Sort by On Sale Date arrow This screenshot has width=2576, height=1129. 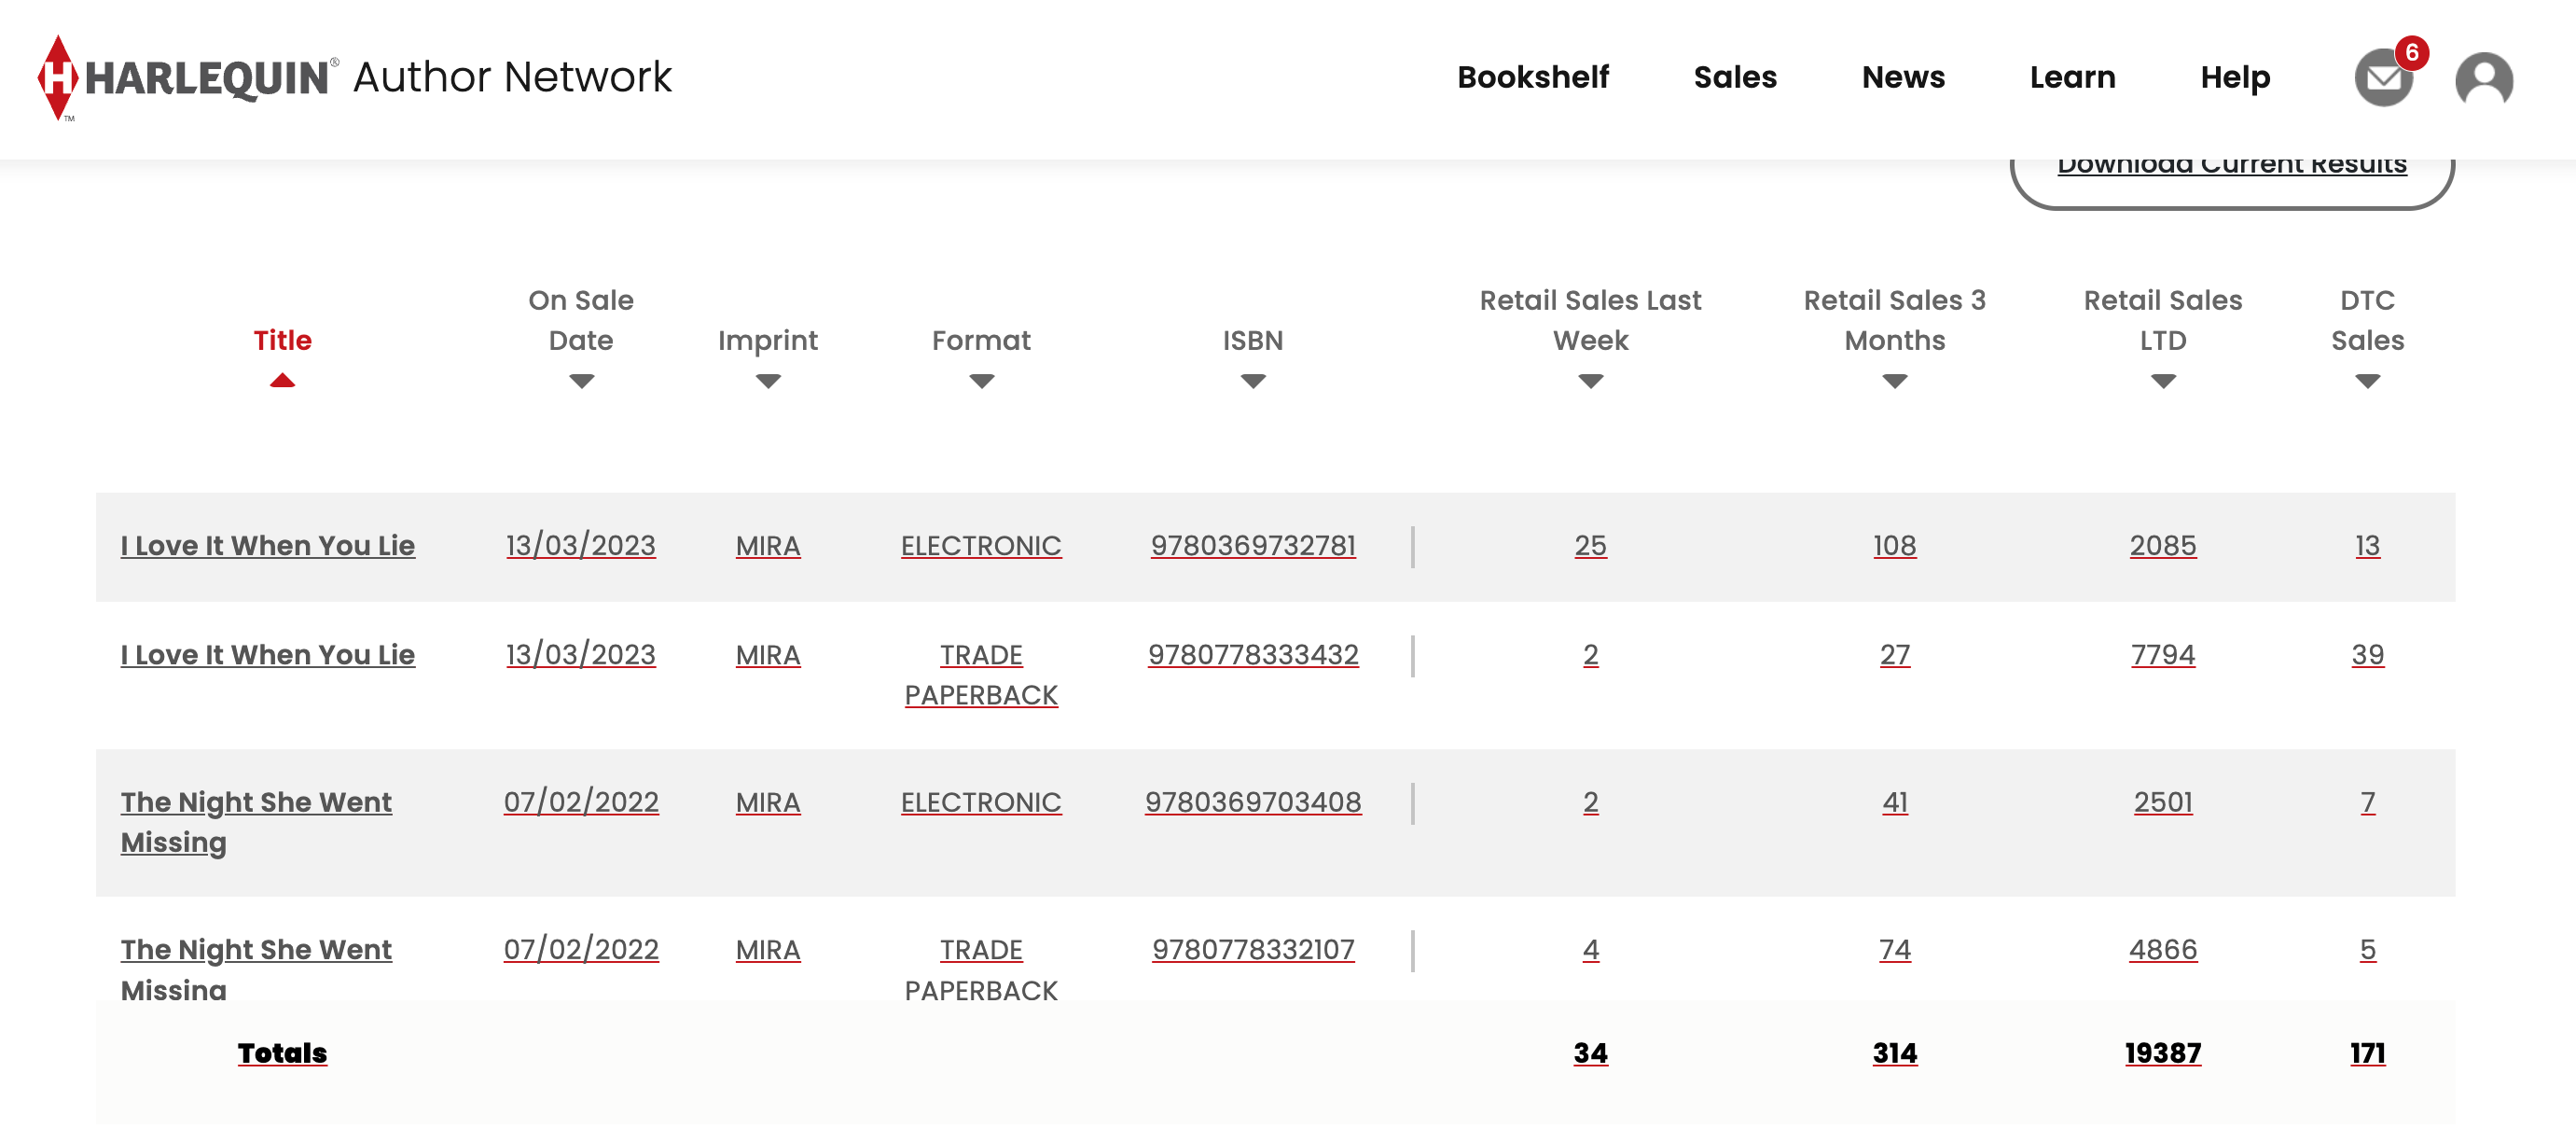581,381
